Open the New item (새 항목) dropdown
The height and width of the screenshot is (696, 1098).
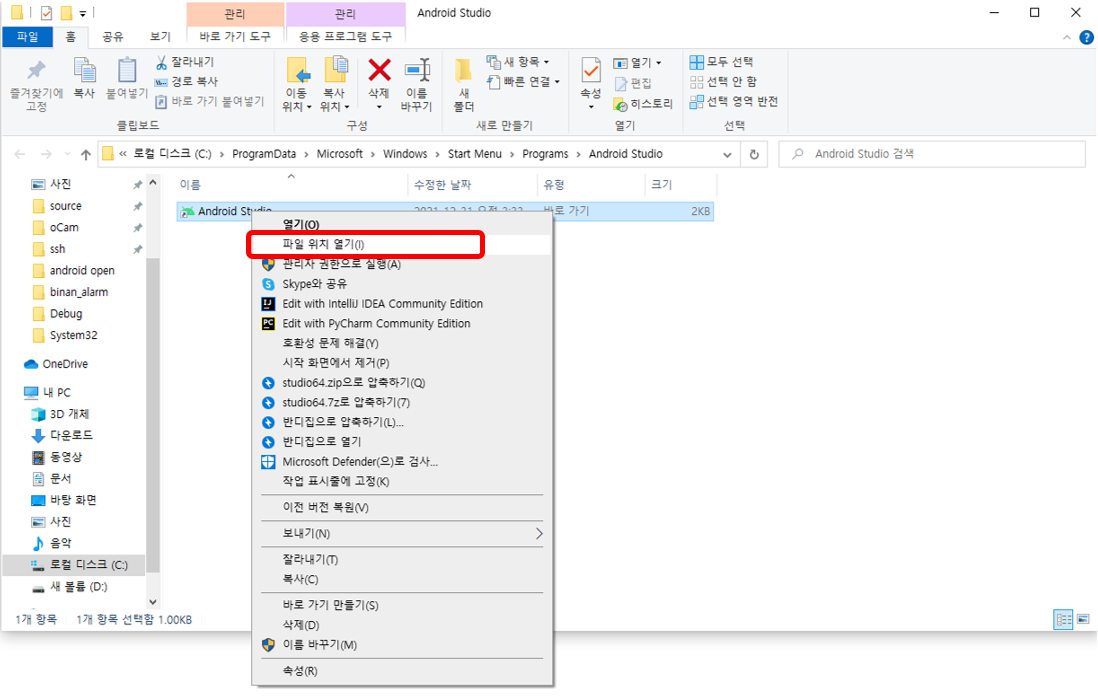pos(518,62)
